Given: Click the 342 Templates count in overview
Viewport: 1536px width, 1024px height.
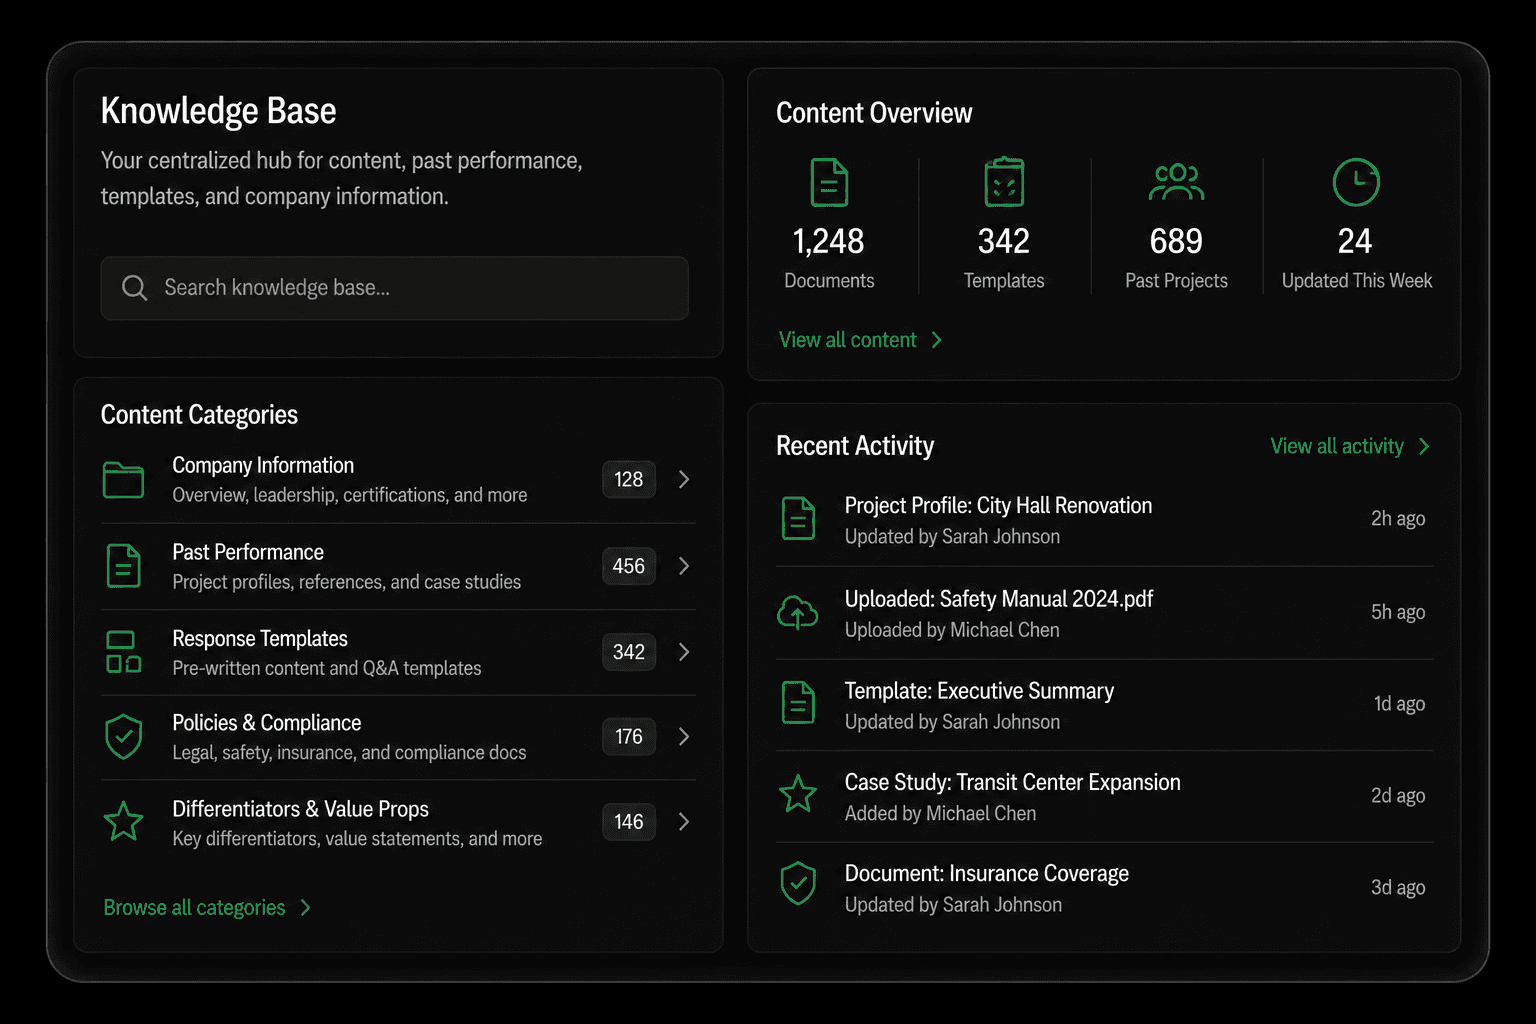Looking at the screenshot, I should pyautogui.click(x=1004, y=241).
